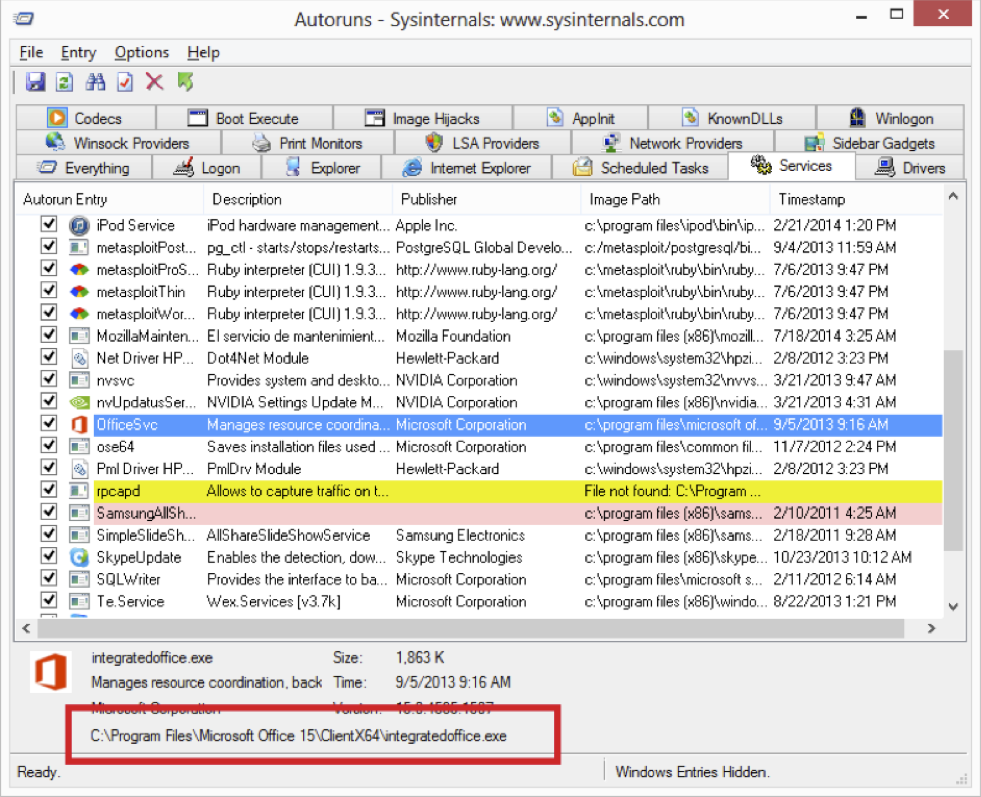Click the vertical scrollbar thumb
Image resolution: width=981 pixels, height=797 pixels.
coord(953,450)
